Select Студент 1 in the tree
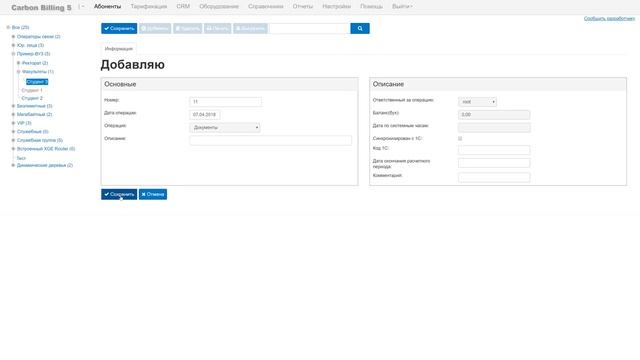This screenshot has height=360, width=640. click(x=32, y=91)
